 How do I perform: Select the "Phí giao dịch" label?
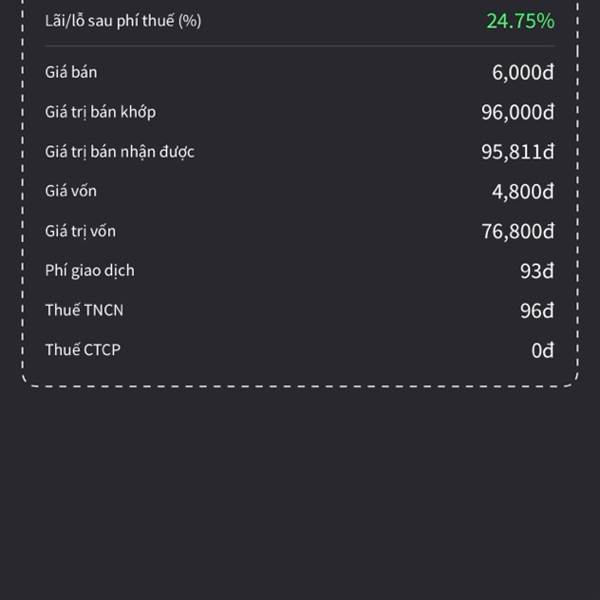(x=90, y=271)
